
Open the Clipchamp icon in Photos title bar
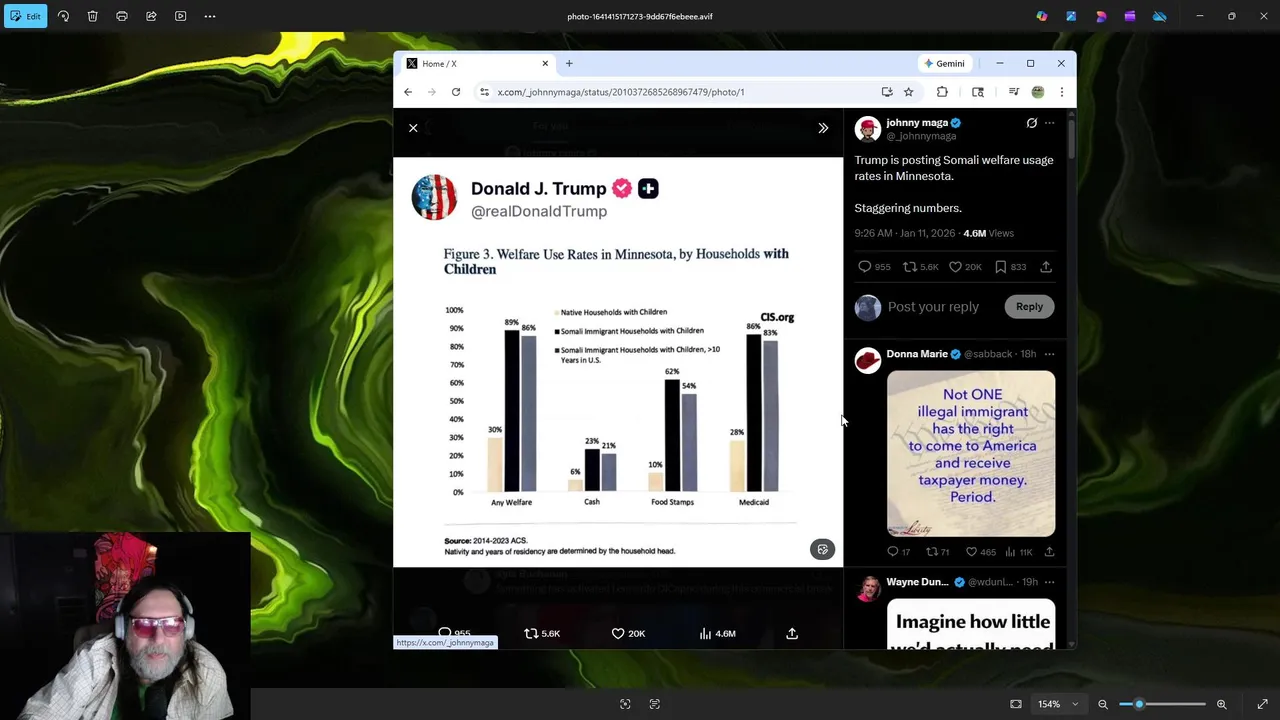1130,16
